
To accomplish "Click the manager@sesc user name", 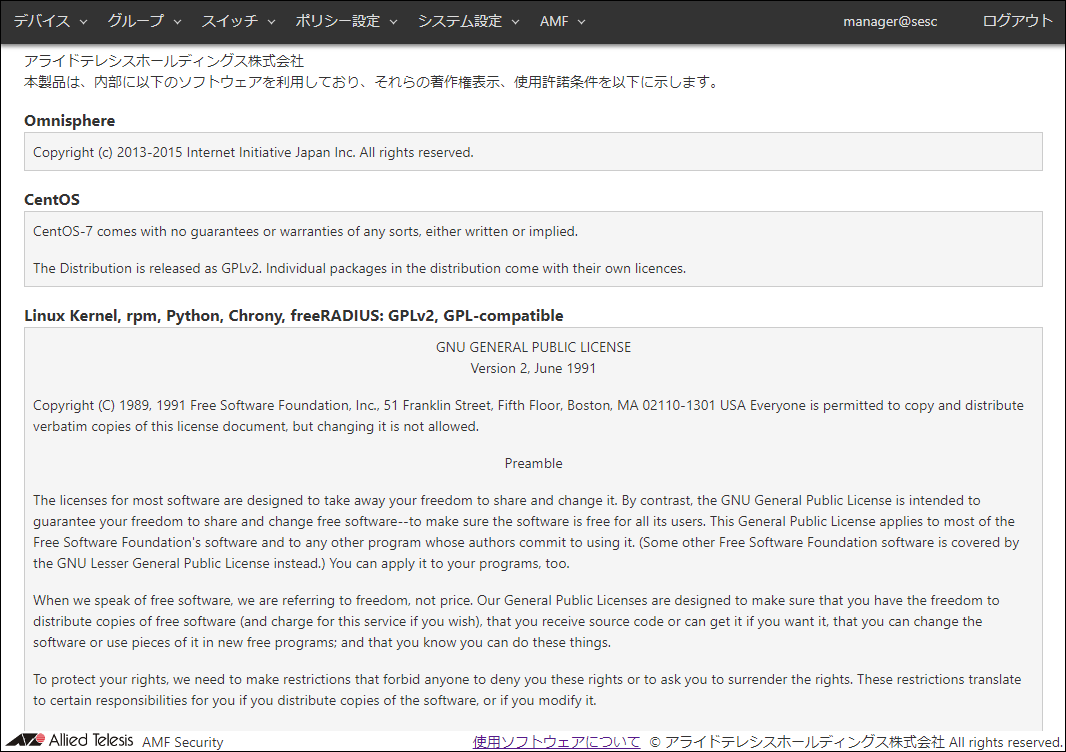I will click(890, 21).
